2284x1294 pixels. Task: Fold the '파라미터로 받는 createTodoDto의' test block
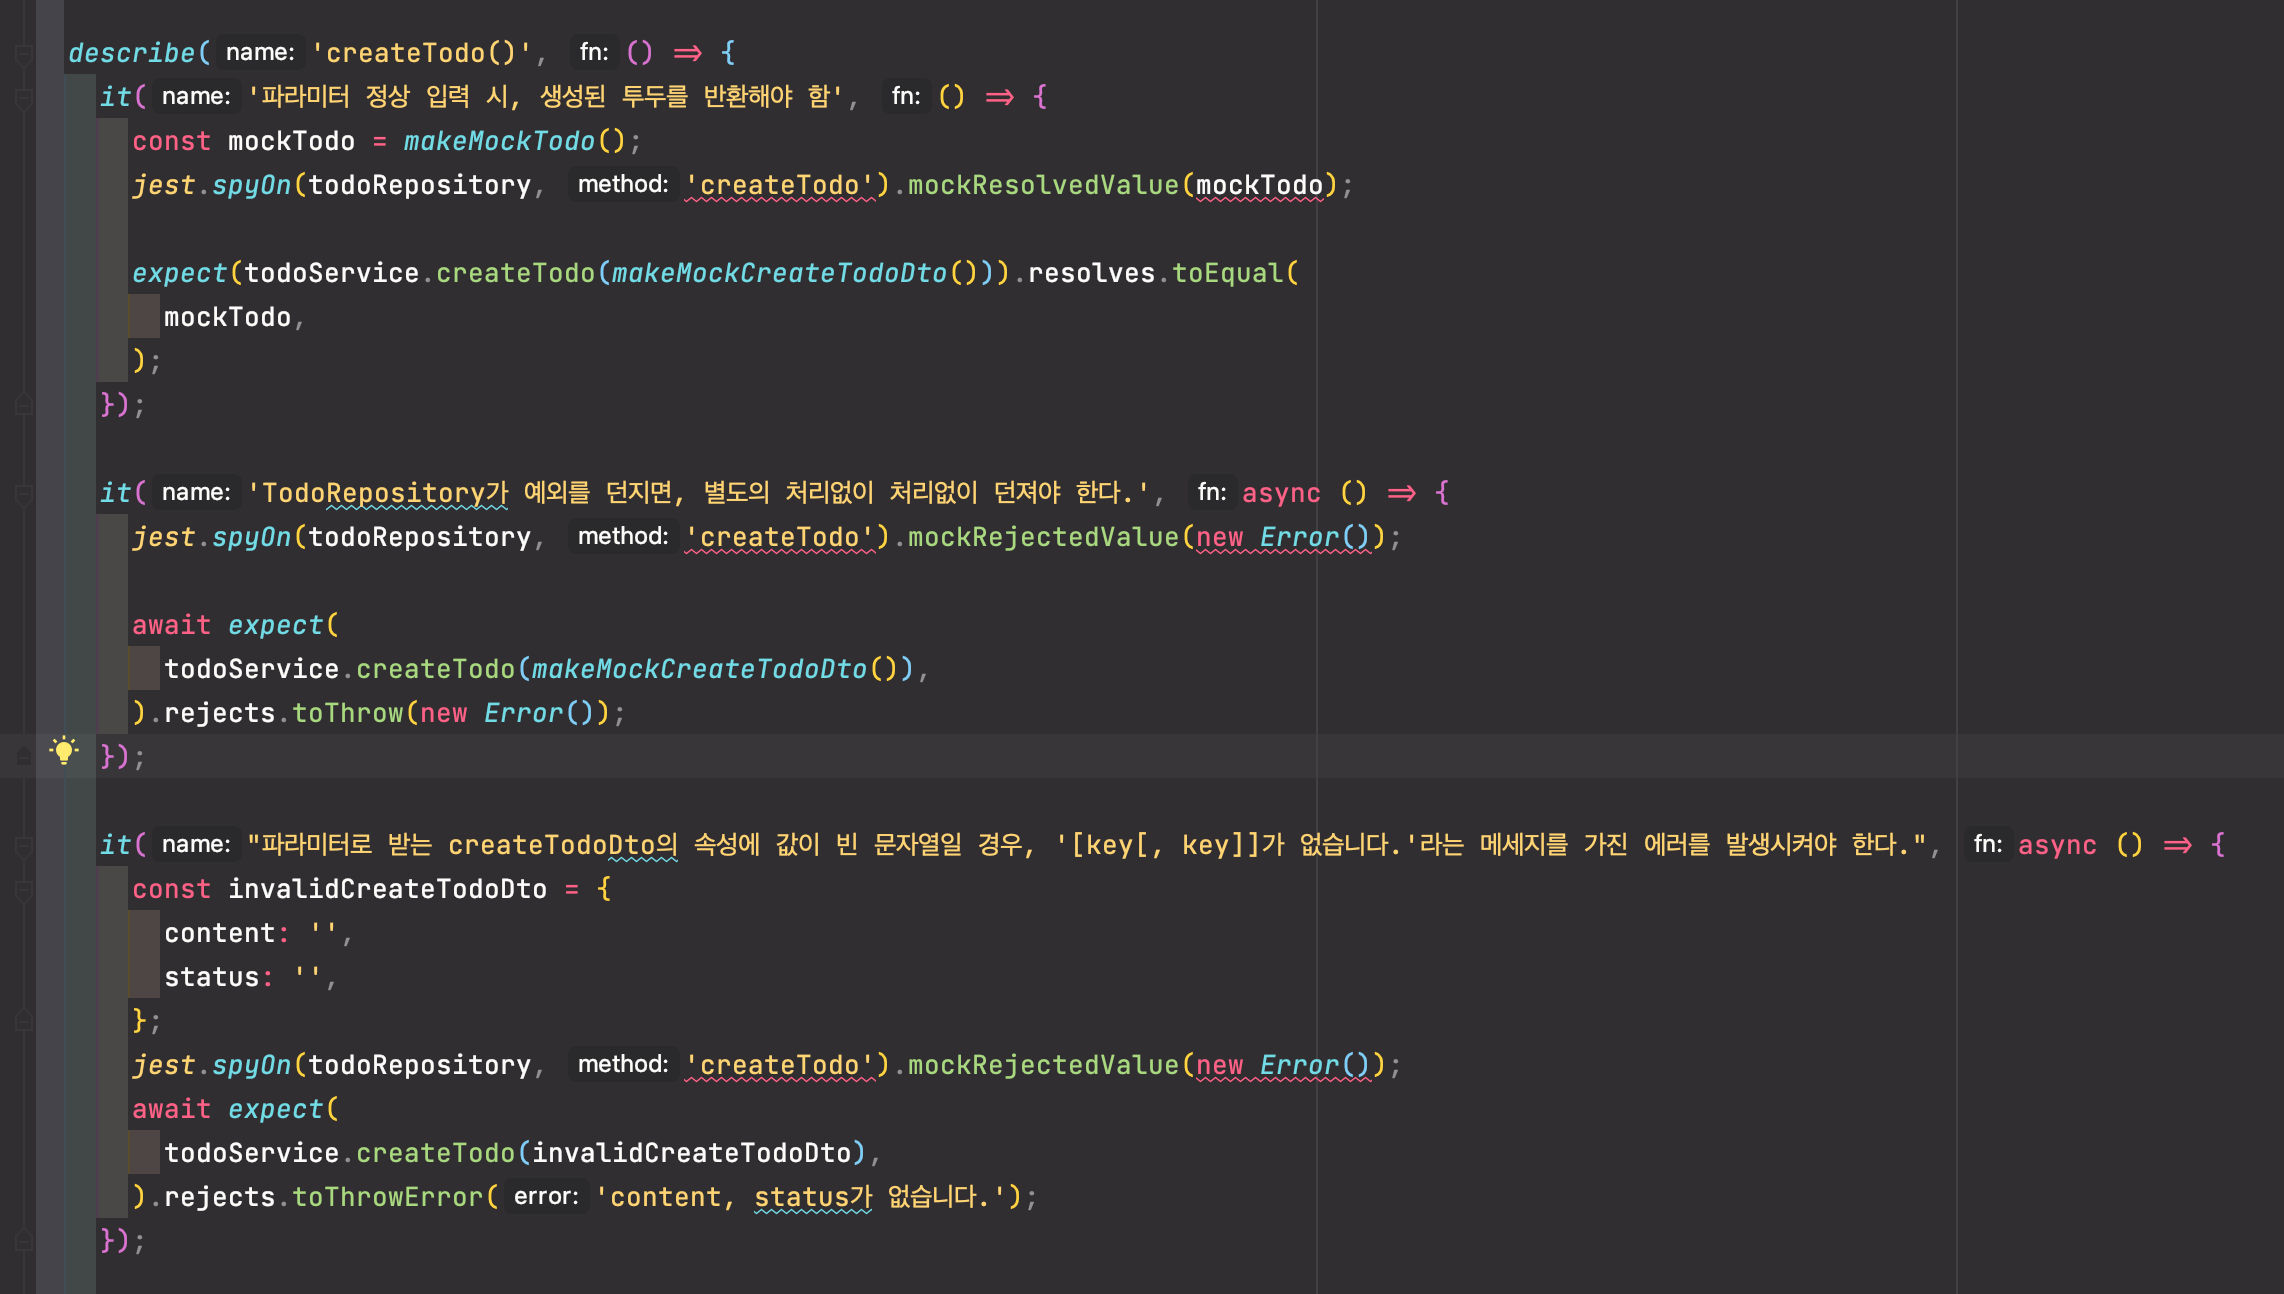pyautogui.click(x=24, y=845)
